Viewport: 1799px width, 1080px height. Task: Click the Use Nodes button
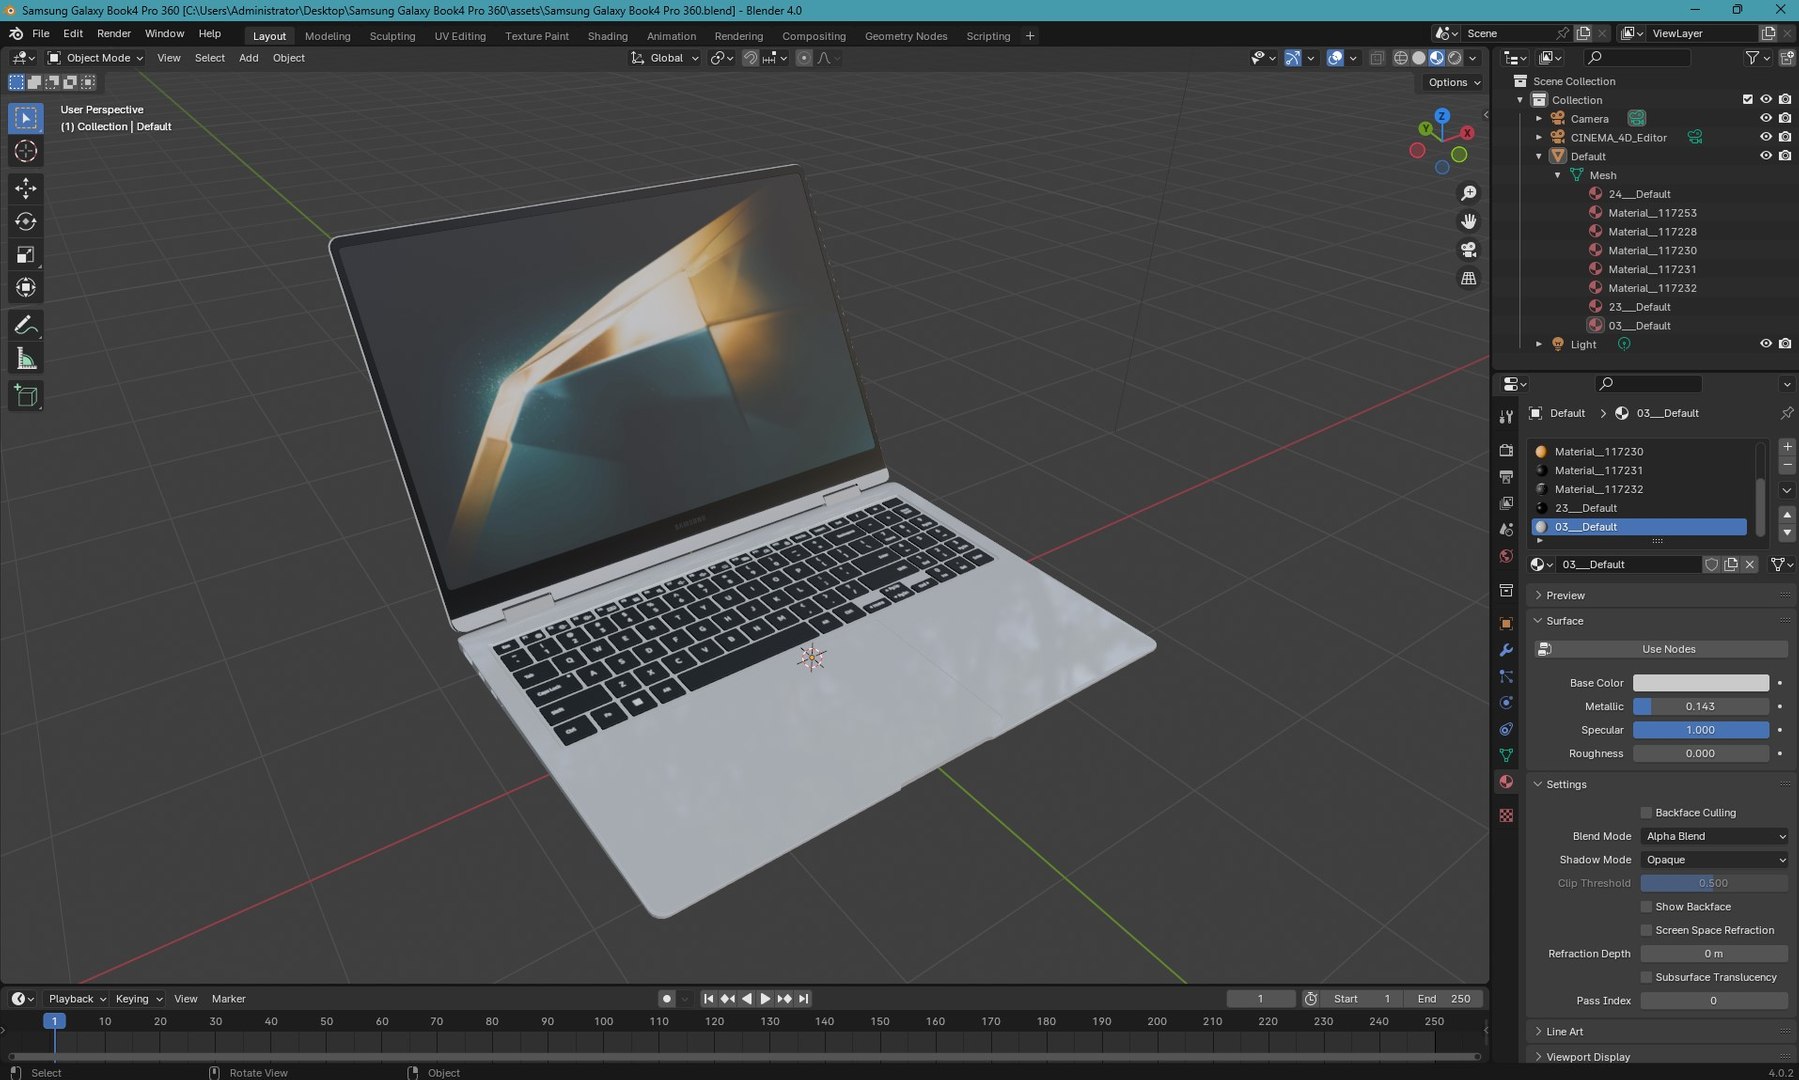(1661, 650)
